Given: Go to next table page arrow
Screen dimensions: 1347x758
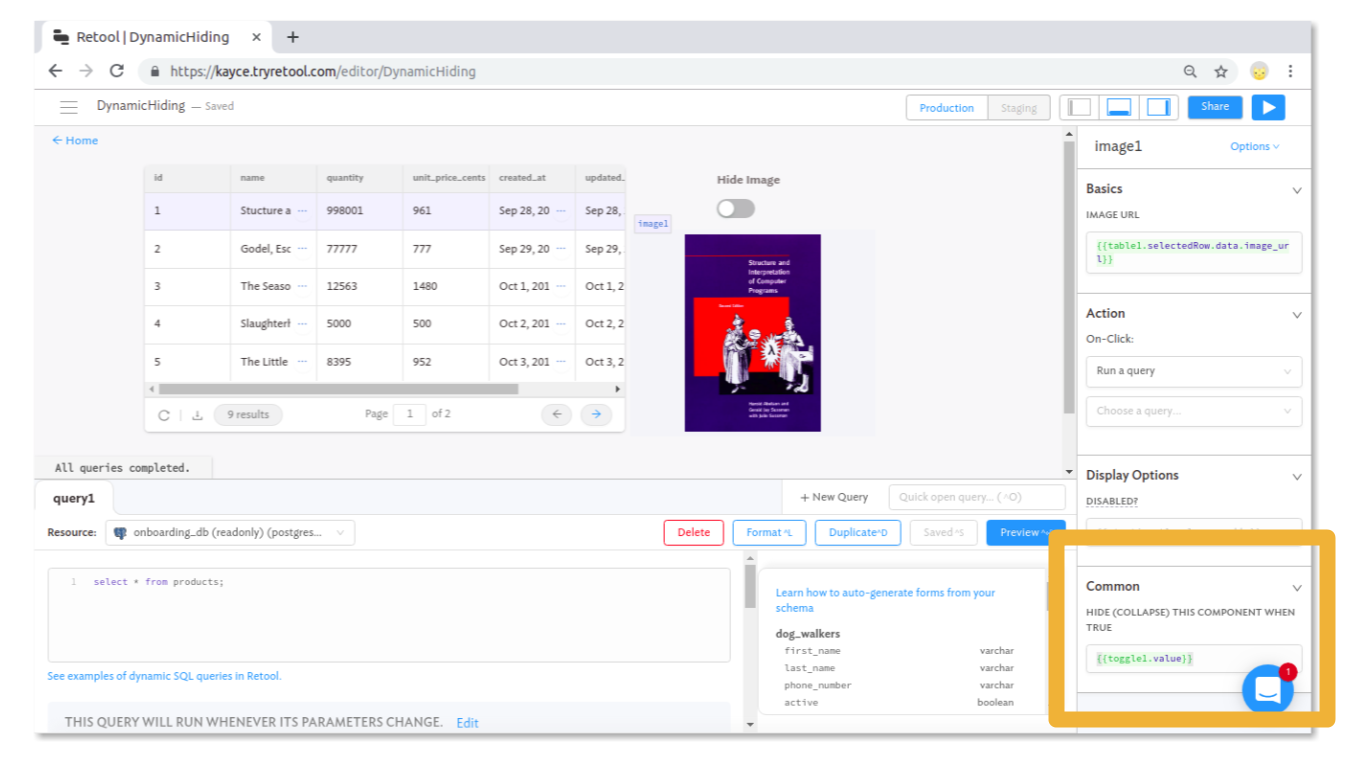Looking at the screenshot, I should tap(596, 414).
